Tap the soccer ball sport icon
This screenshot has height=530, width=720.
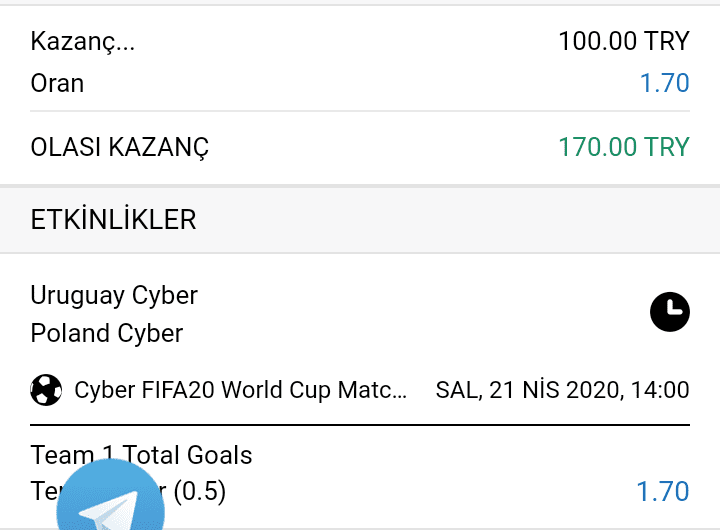pos(46,390)
